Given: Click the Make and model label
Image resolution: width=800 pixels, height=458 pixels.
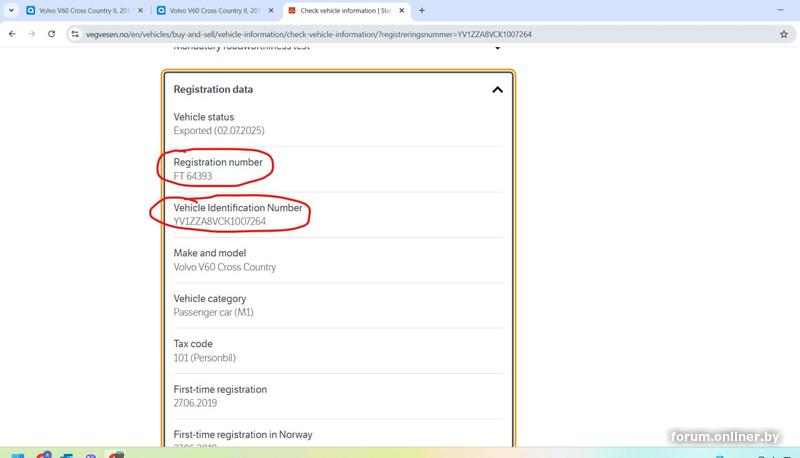Looking at the screenshot, I should [x=210, y=253].
